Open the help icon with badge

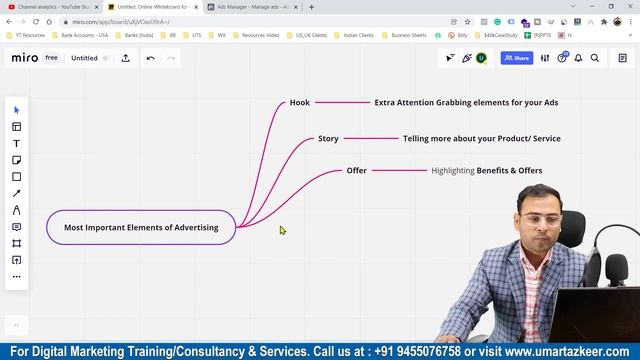pos(562,58)
